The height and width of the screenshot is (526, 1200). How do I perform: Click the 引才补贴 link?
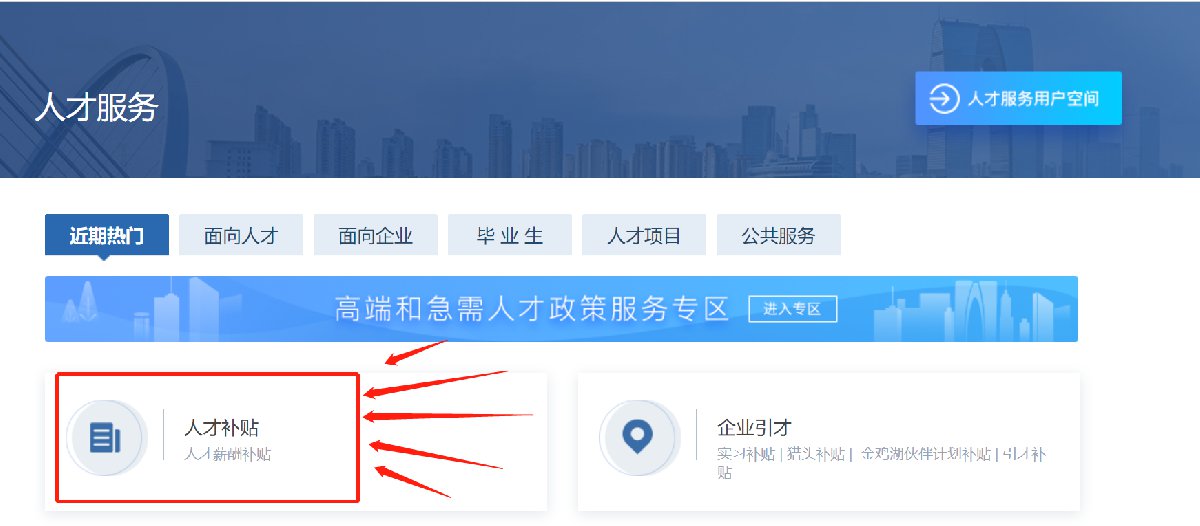click(x=1024, y=454)
